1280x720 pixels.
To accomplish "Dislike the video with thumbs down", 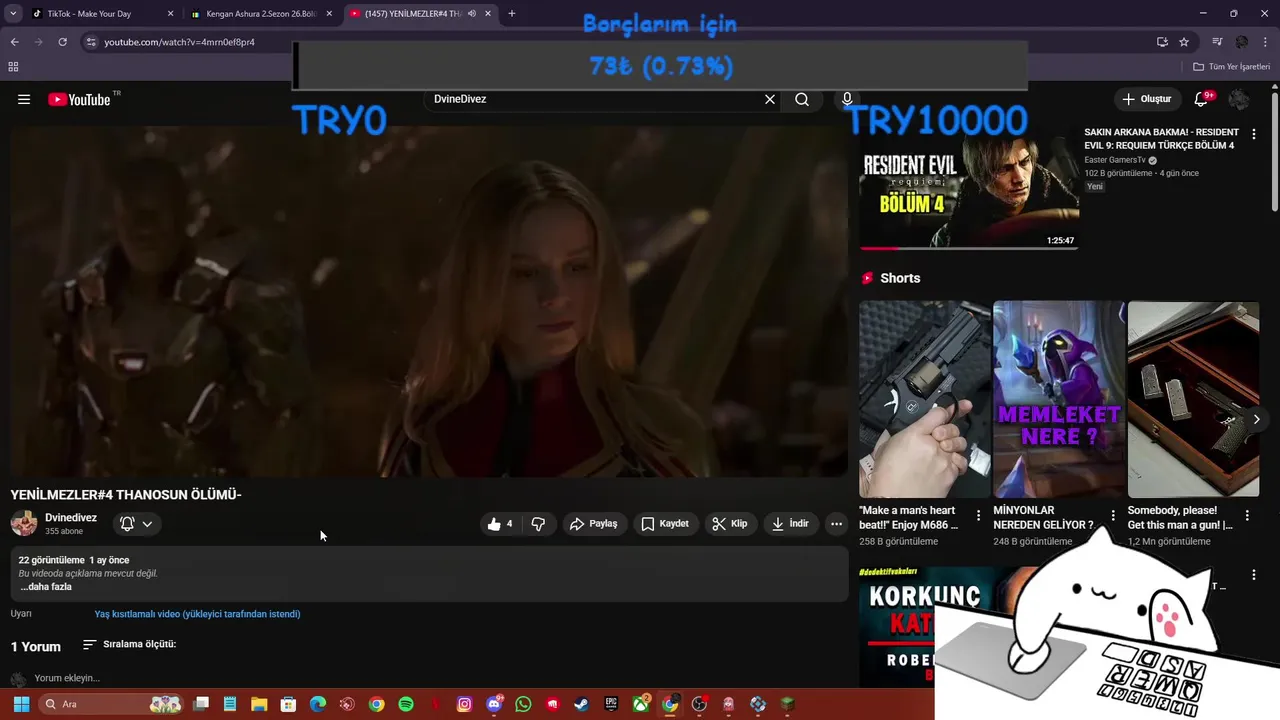I will [538, 523].
